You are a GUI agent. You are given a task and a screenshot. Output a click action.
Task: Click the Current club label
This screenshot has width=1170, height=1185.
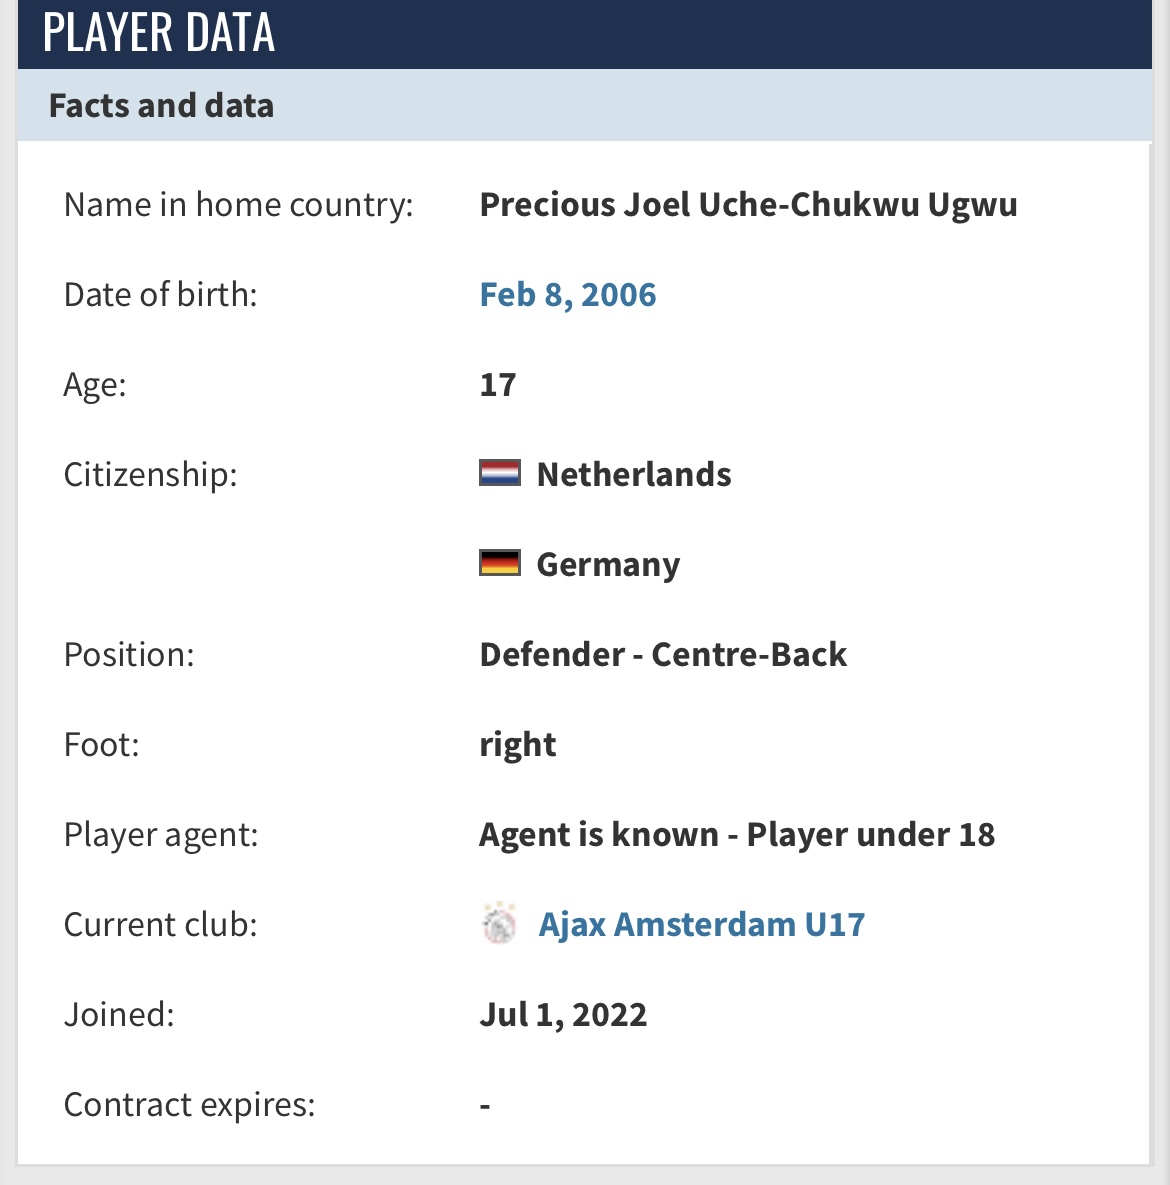tap(160, 924)
